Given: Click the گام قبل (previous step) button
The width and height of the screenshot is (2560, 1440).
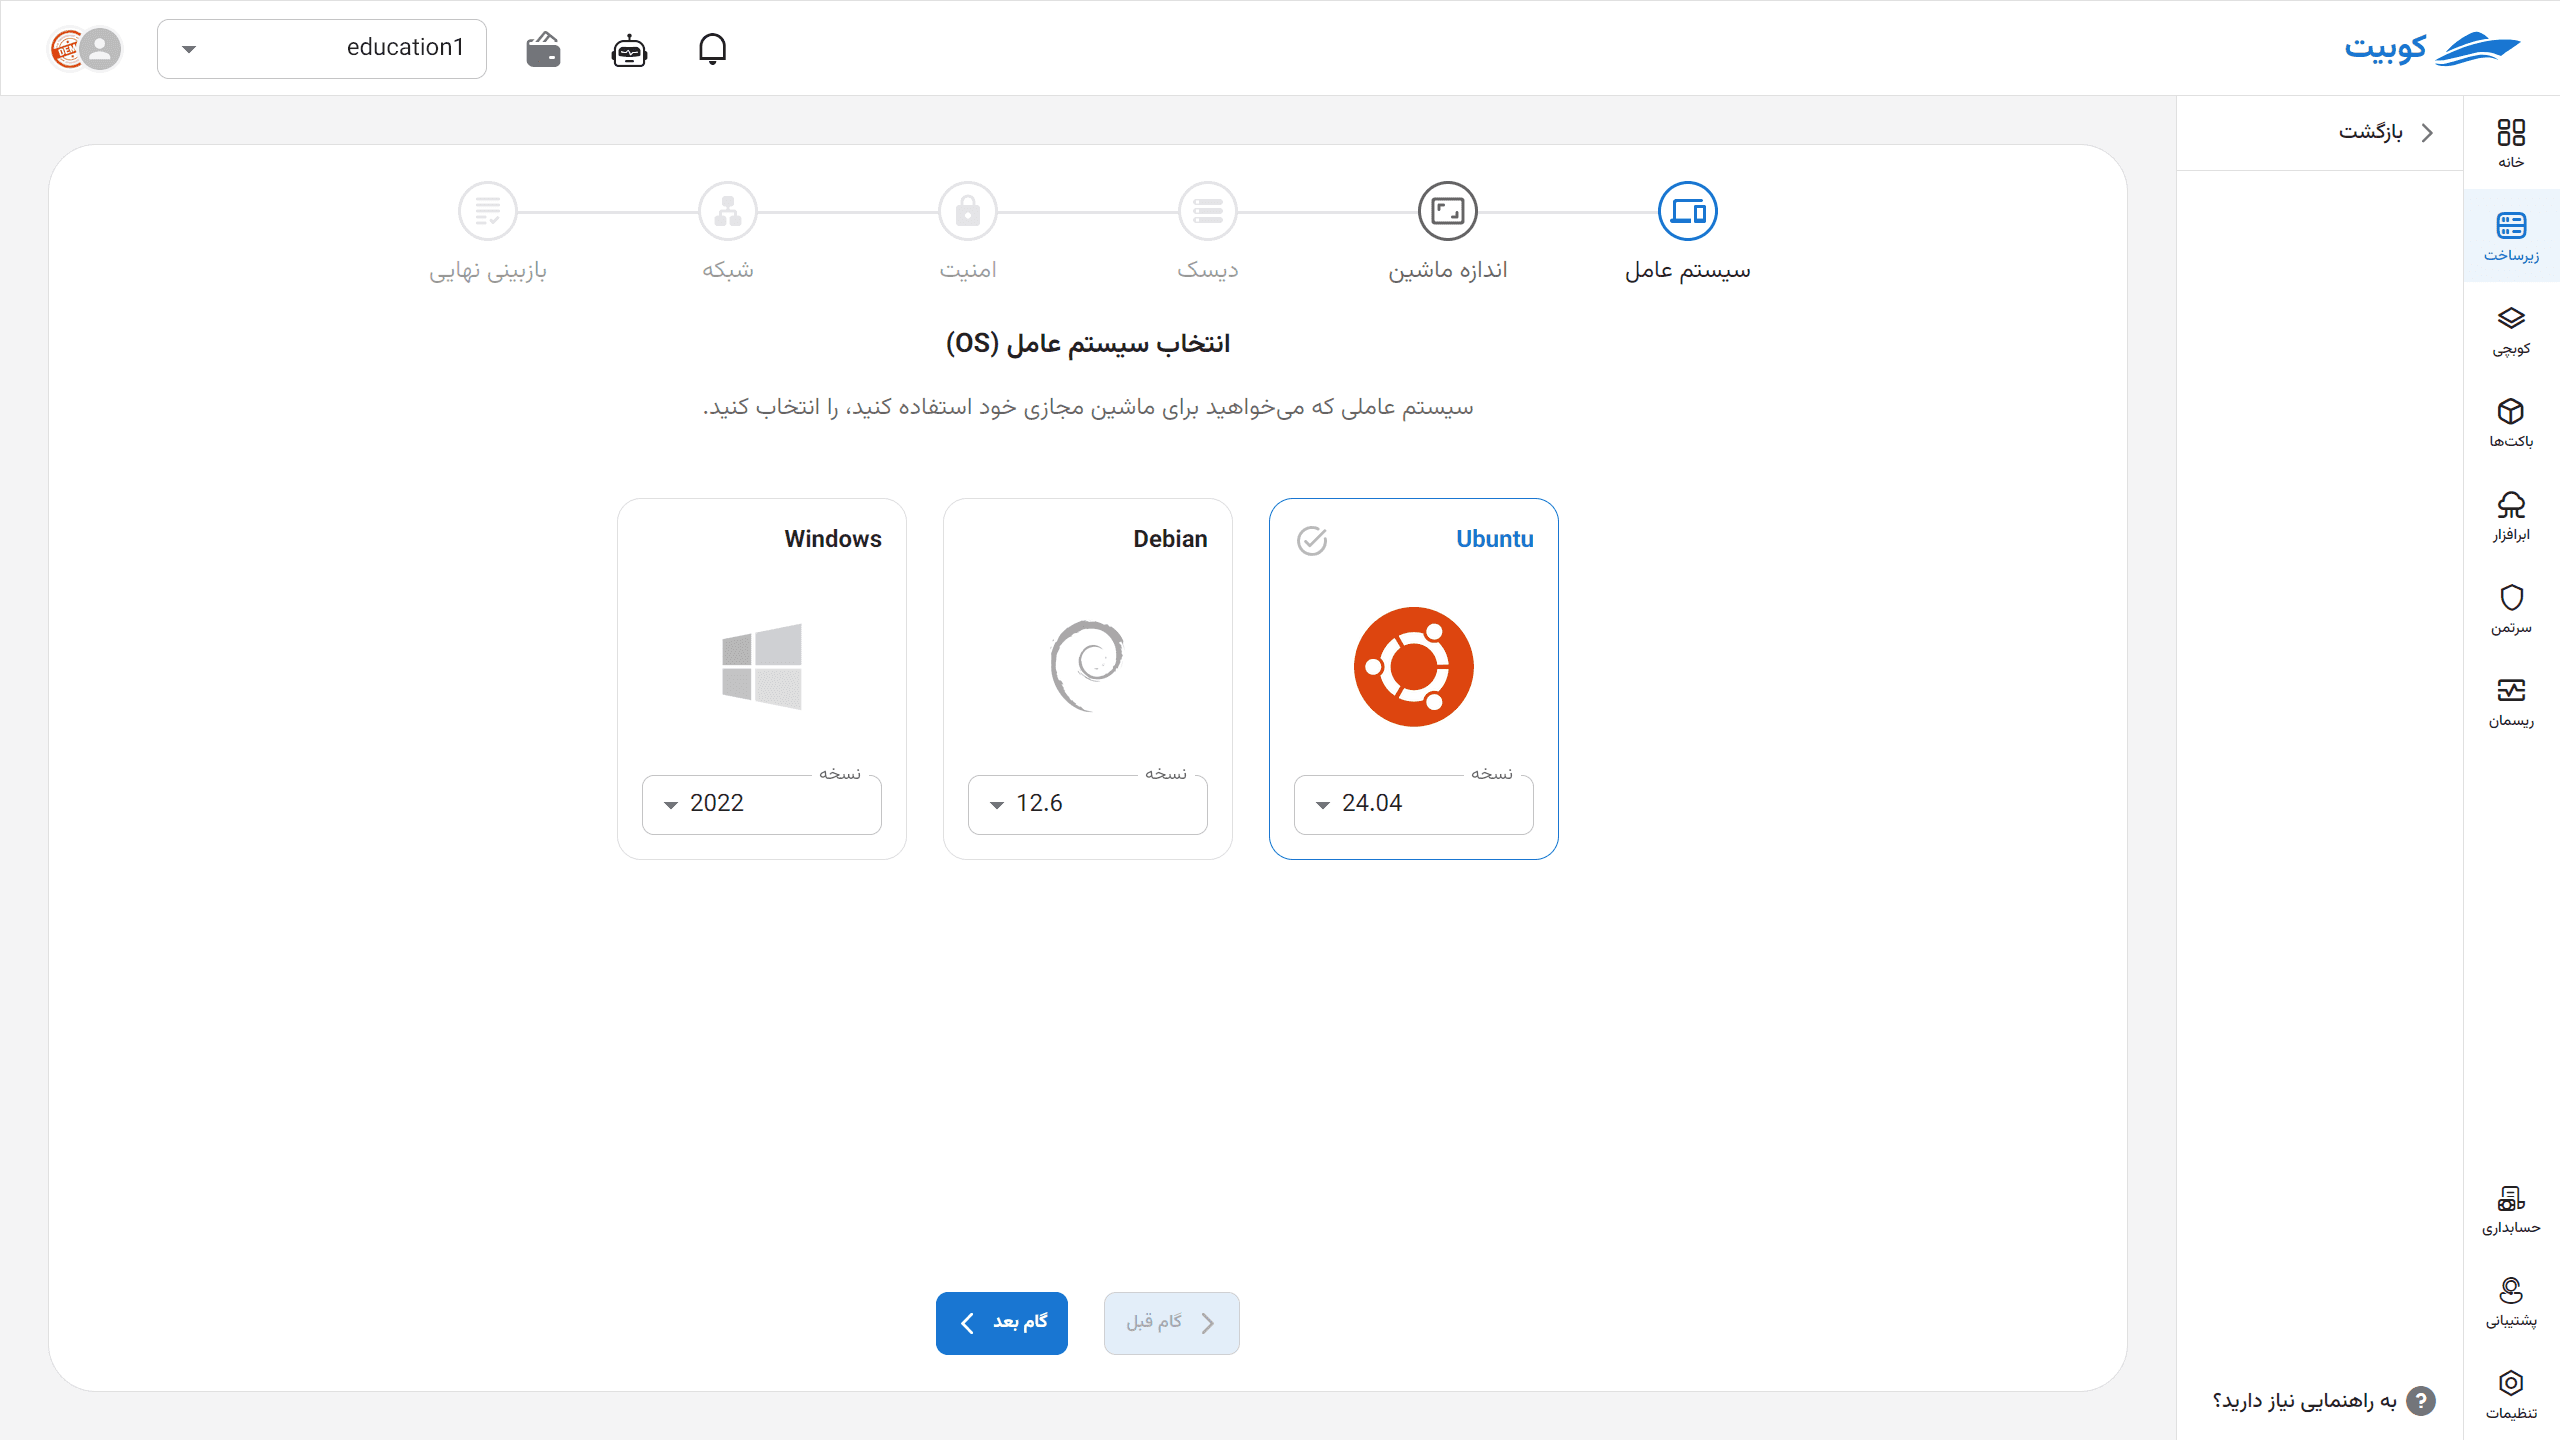Looking at the screenshot, I should coord(1172,1323).
